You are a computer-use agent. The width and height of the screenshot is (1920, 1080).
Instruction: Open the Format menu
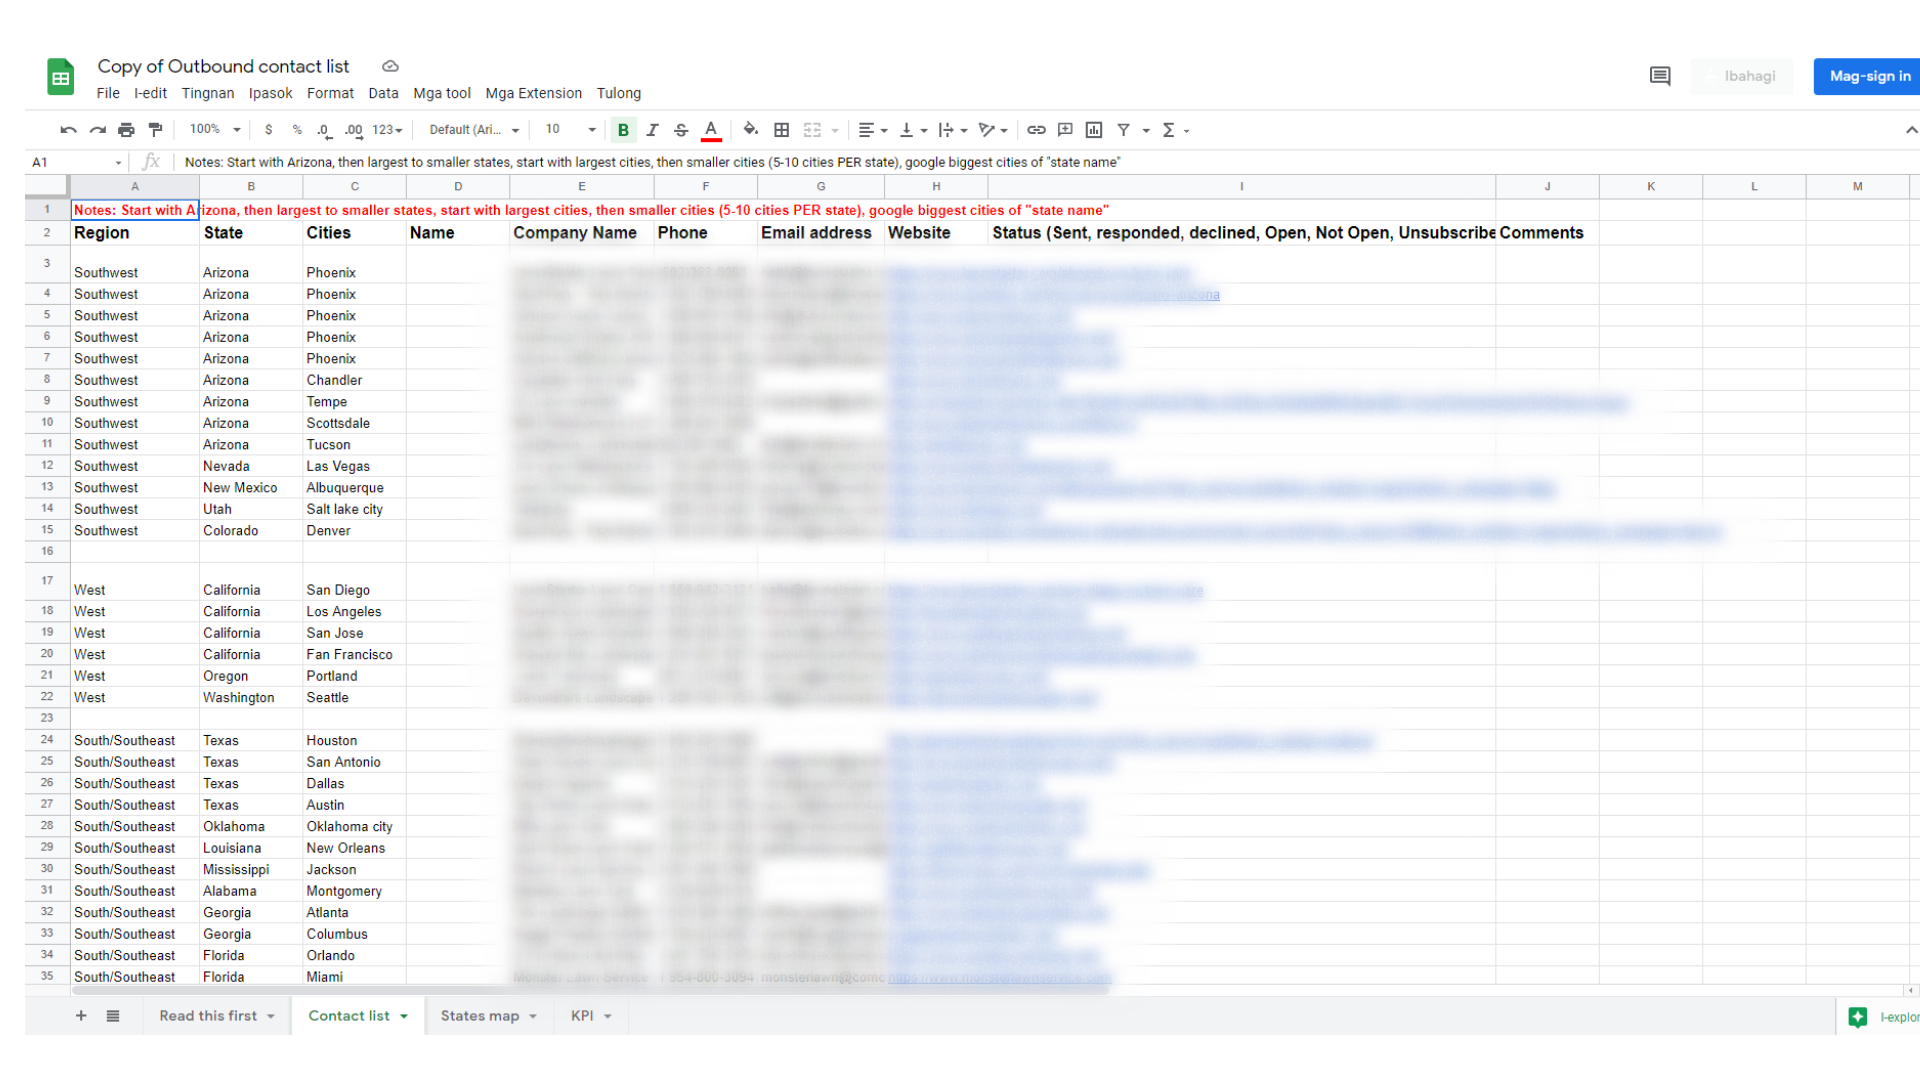pos(330,93)
